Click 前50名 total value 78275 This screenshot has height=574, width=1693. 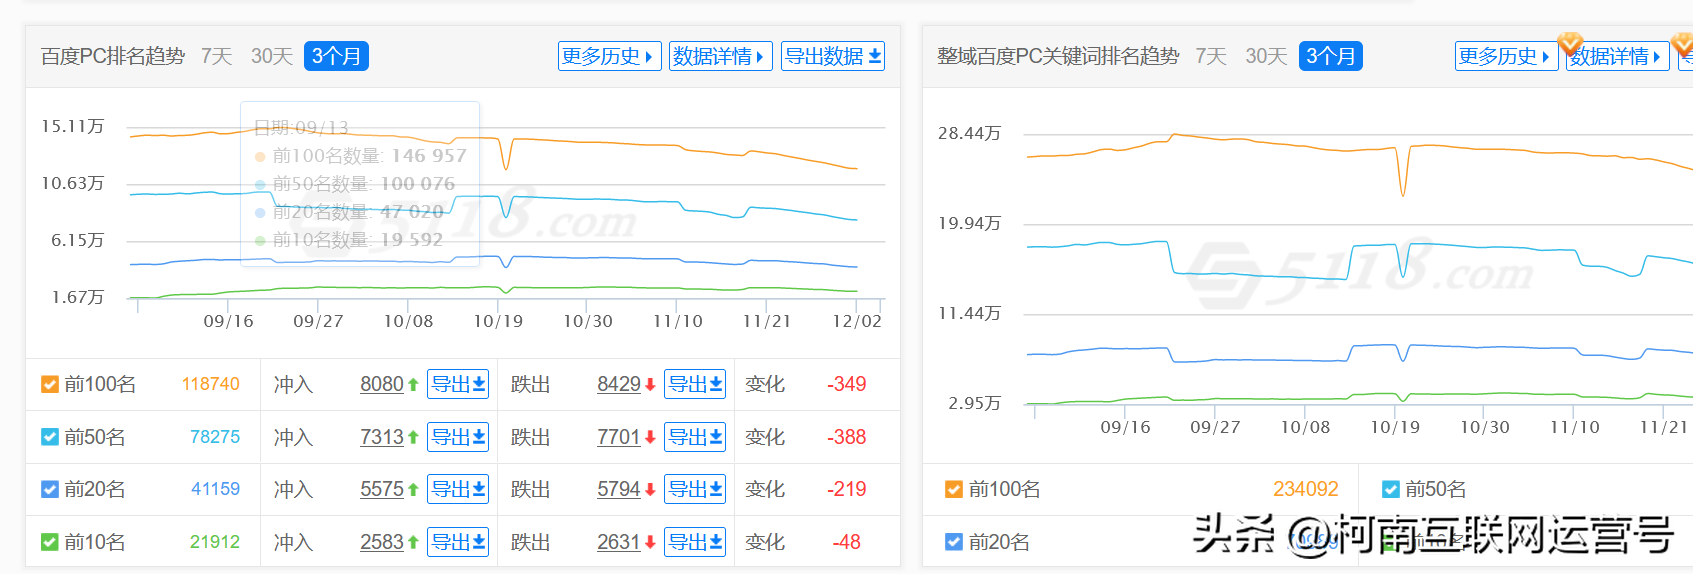click(x=215, y=437)
